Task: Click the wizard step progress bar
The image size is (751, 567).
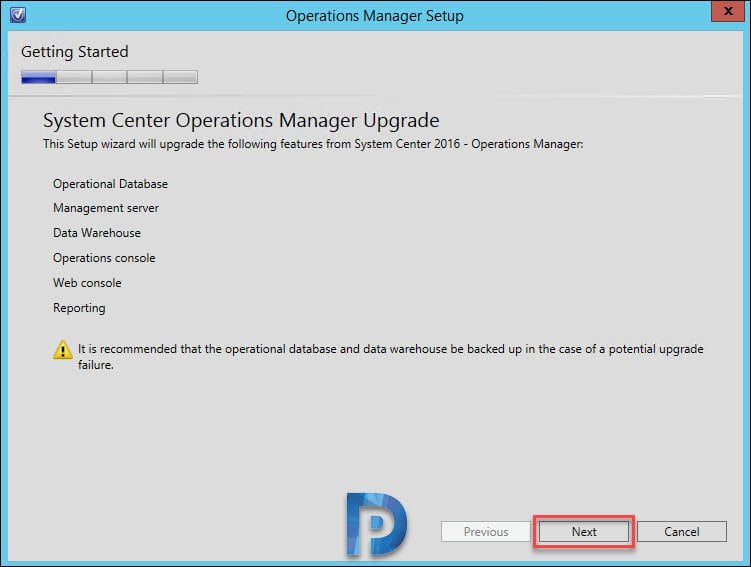Action: (x=109, y=77)
